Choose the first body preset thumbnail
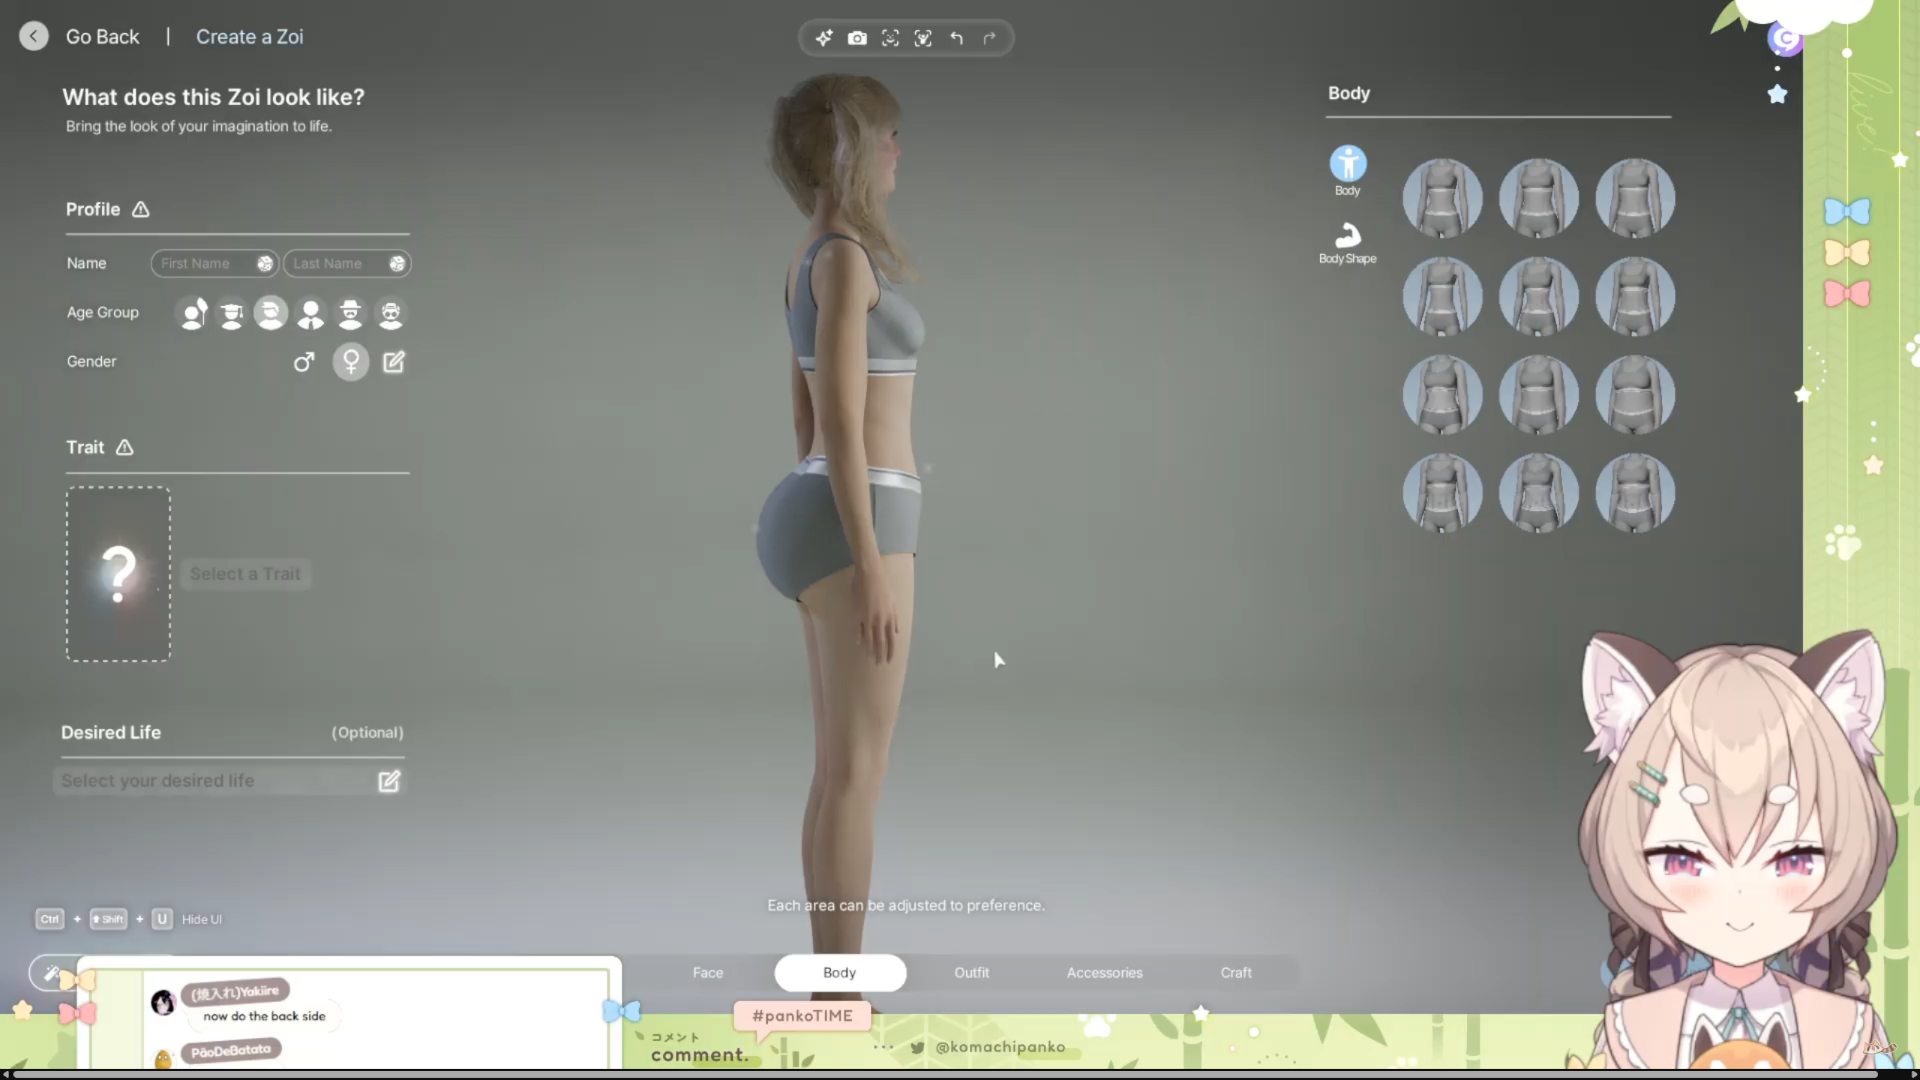The image size is (1920, 1080). (x=1442, y=198)
